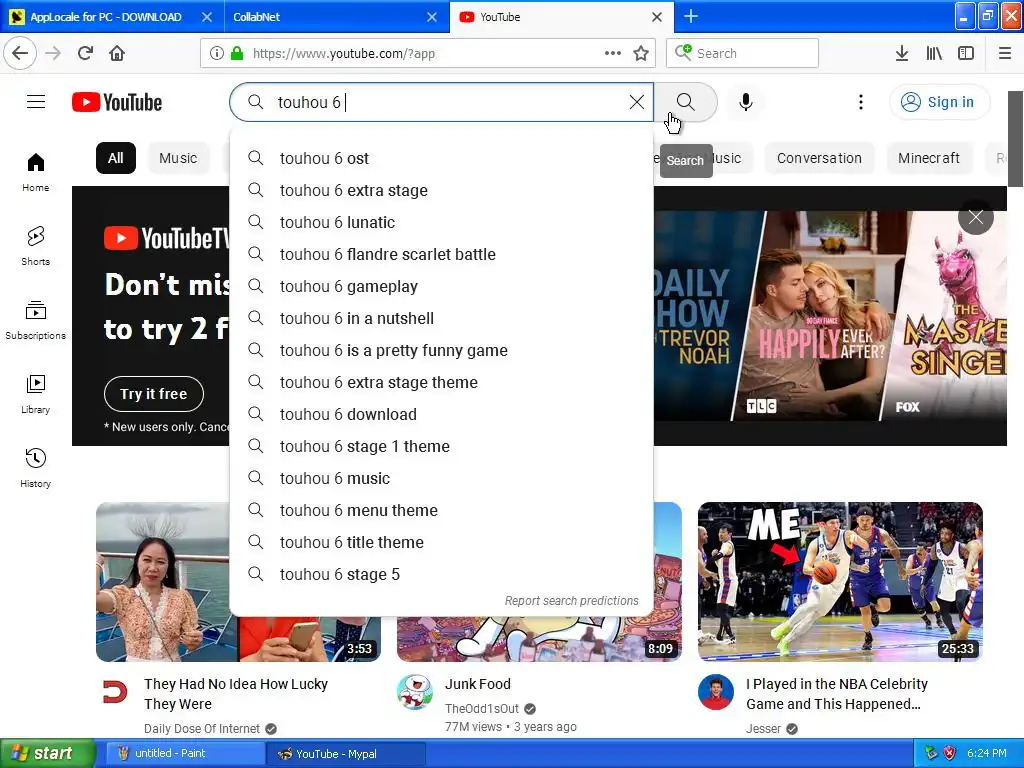Open History in the sidebar
Viewport: 1024px width, 768px height.
(x=35, y=468)
